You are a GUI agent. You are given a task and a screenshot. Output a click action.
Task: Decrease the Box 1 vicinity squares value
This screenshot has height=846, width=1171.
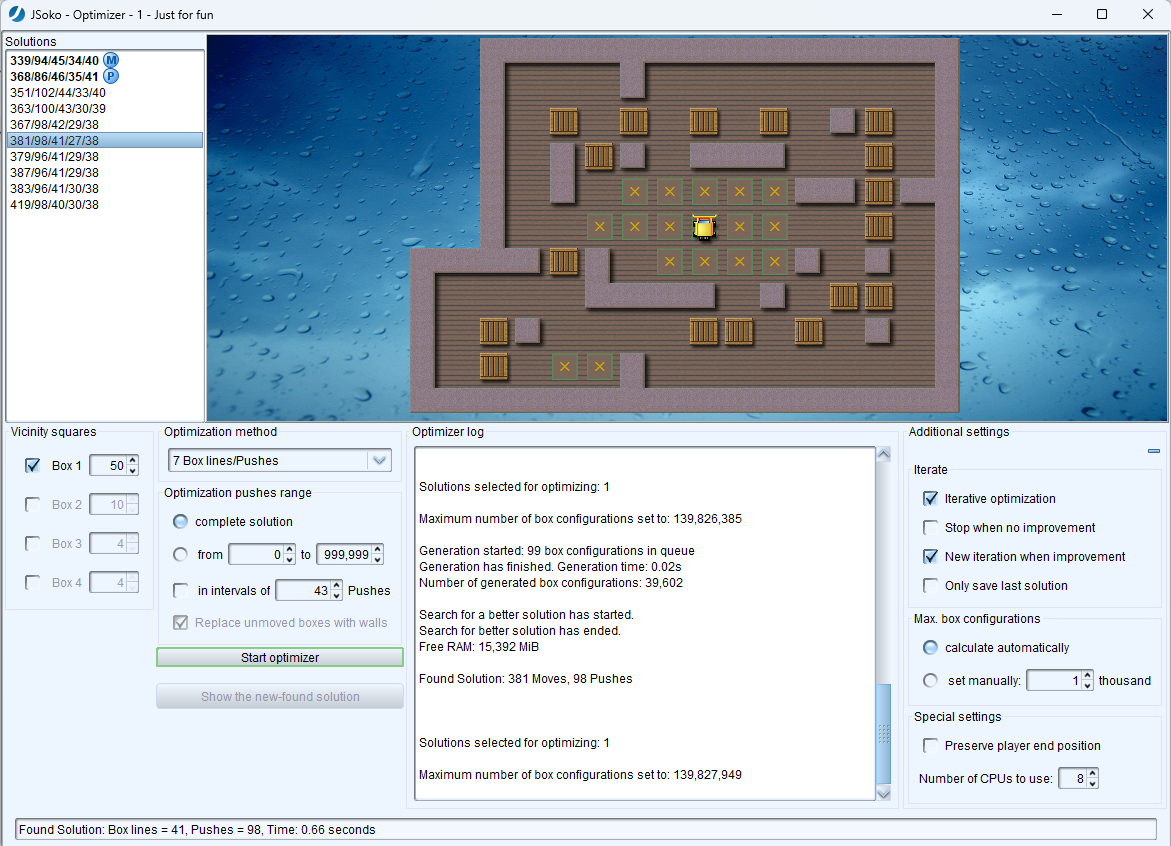point(132,470)
